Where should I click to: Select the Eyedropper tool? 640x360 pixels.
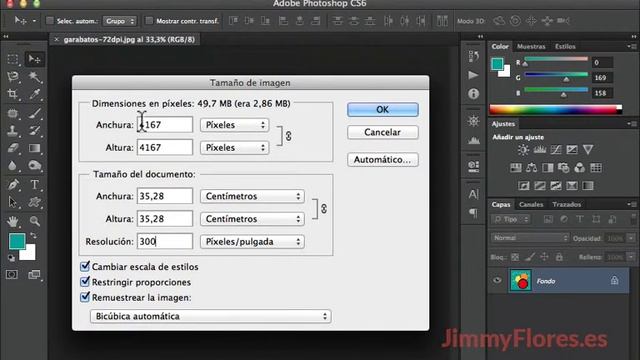click(34, 94)
